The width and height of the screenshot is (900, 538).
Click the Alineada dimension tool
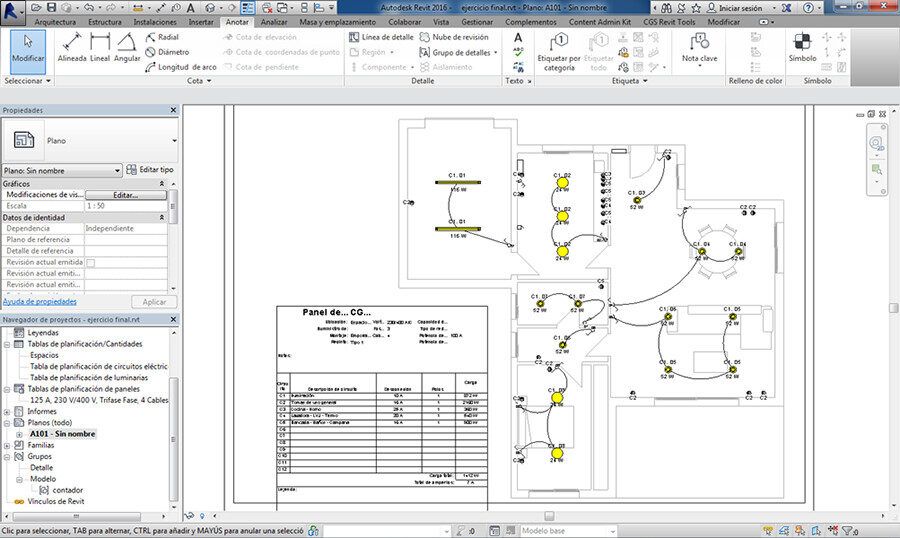(71, 47)
